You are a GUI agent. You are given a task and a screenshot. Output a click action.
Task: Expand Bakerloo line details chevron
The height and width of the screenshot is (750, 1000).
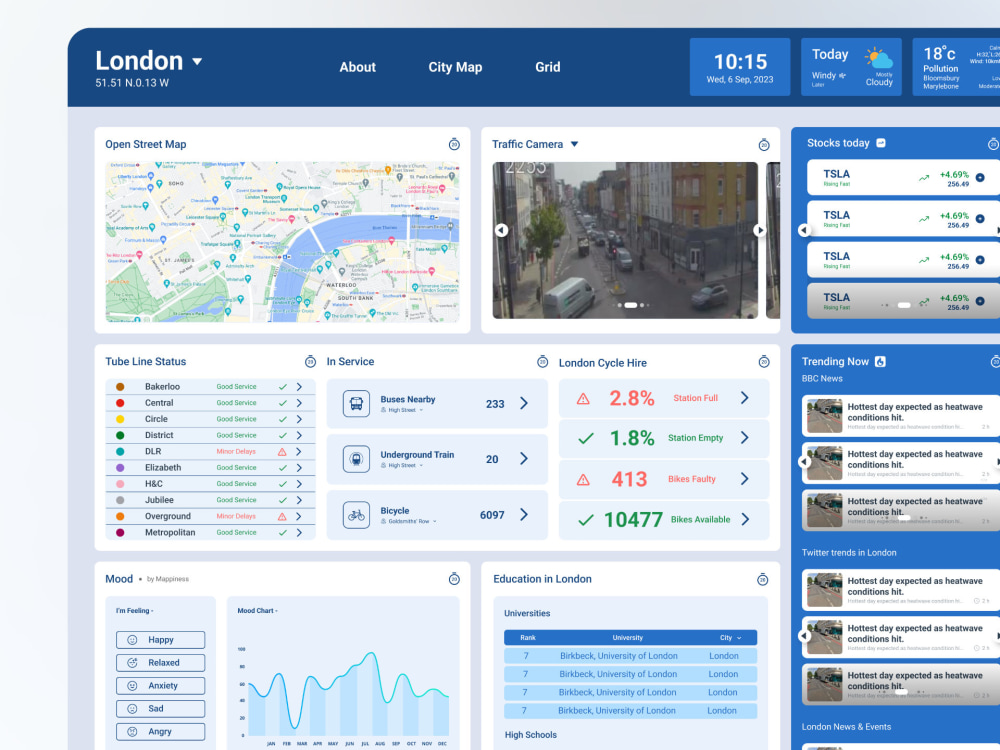pos(298,386)
